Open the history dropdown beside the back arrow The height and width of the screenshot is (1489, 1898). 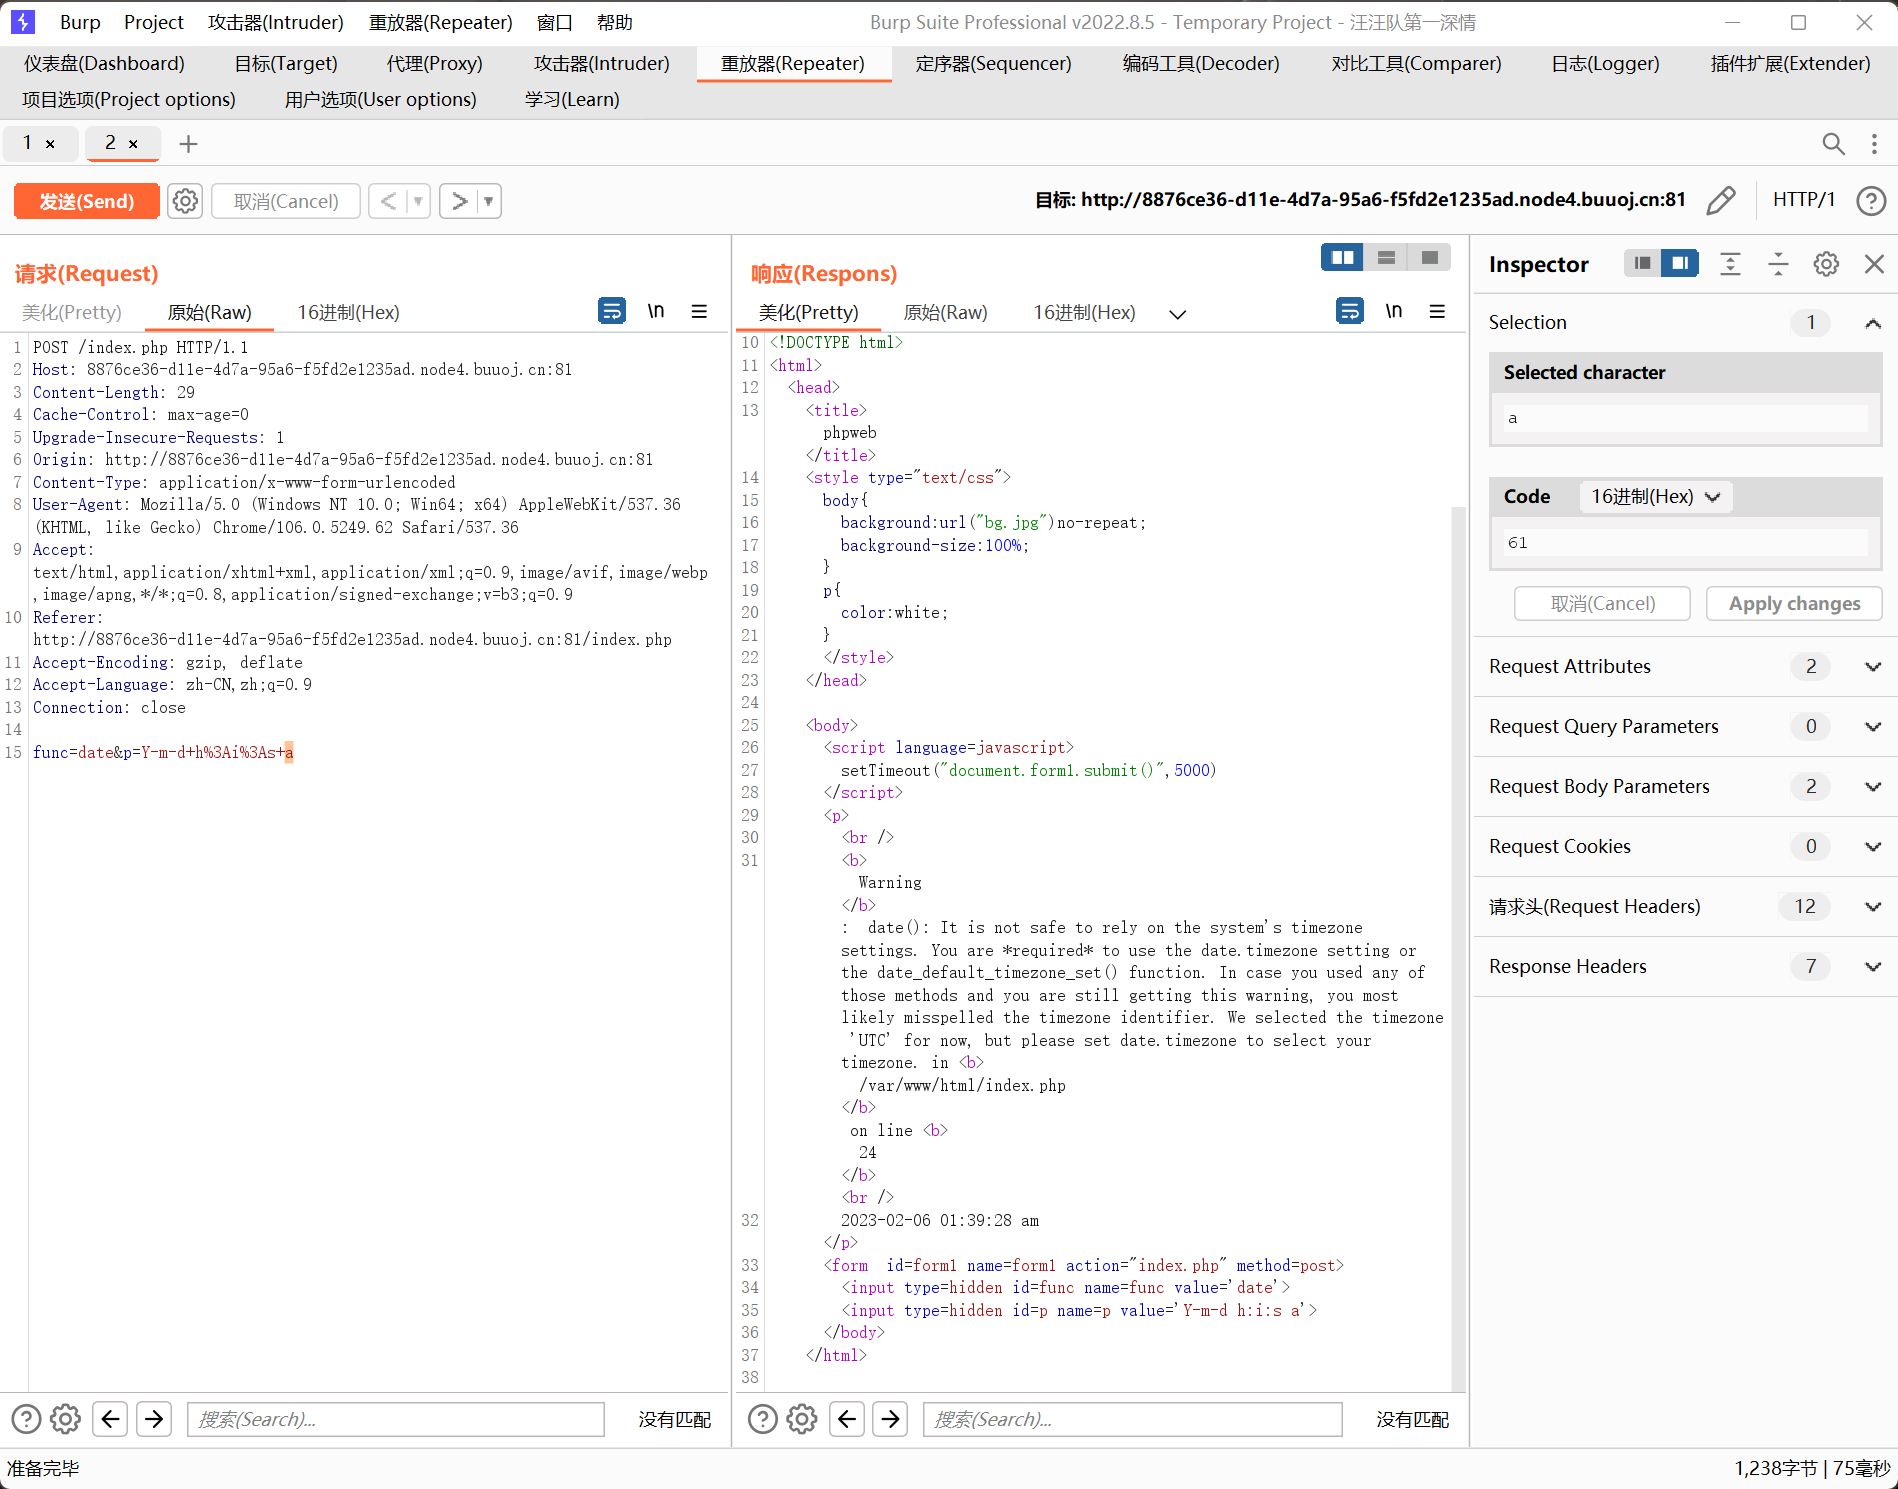(x=418, y=201)
